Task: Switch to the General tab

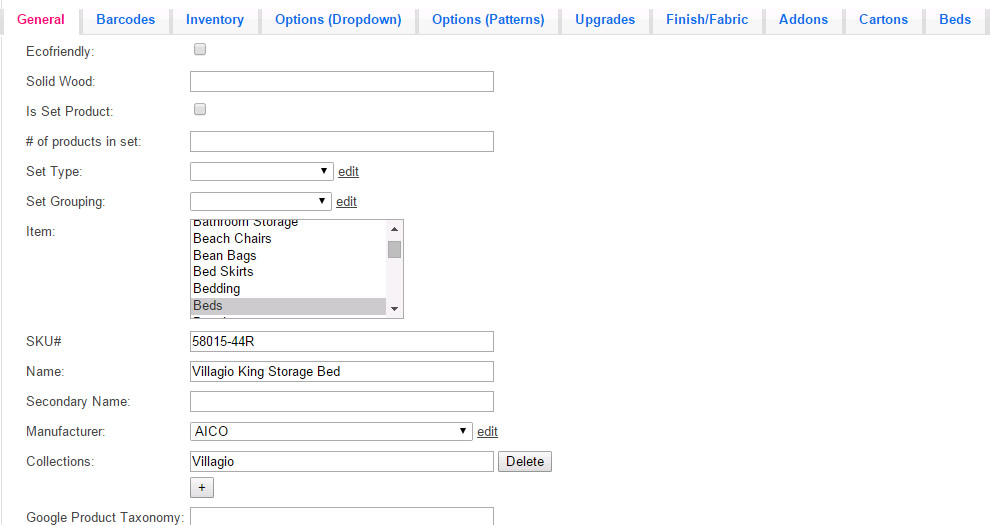Action: coord(40,20)
